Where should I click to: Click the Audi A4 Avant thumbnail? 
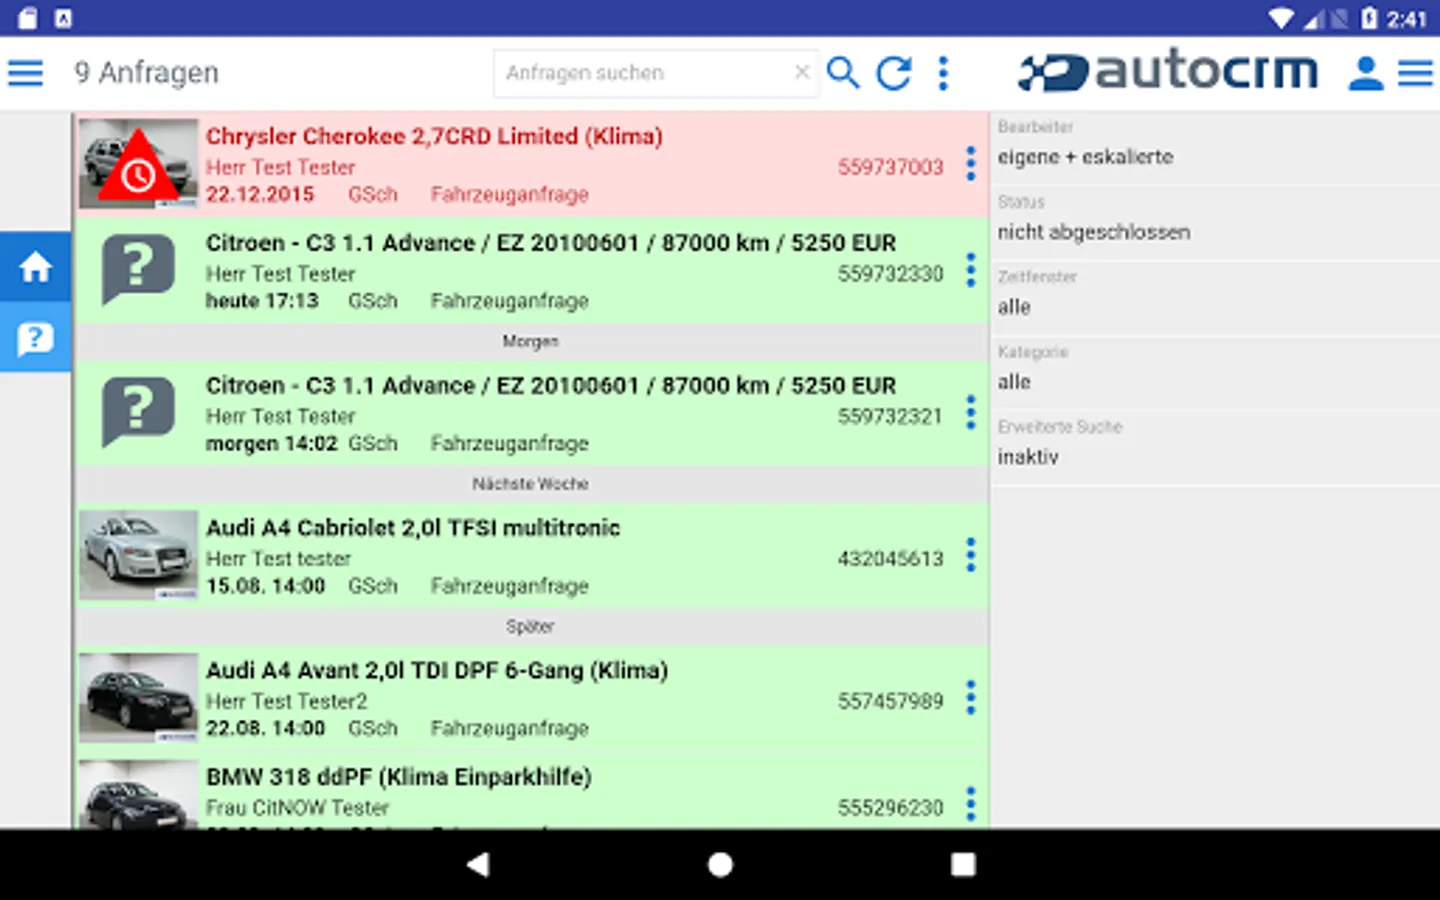click(138, 698)
